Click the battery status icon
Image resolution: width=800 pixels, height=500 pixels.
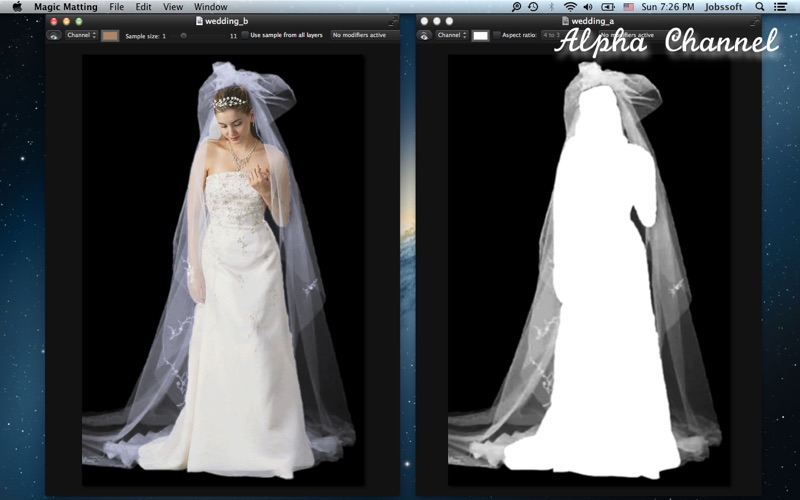[608, 7]
